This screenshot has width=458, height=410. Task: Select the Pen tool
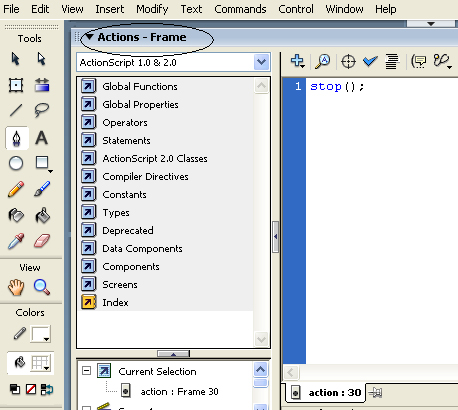pos(17,138)
